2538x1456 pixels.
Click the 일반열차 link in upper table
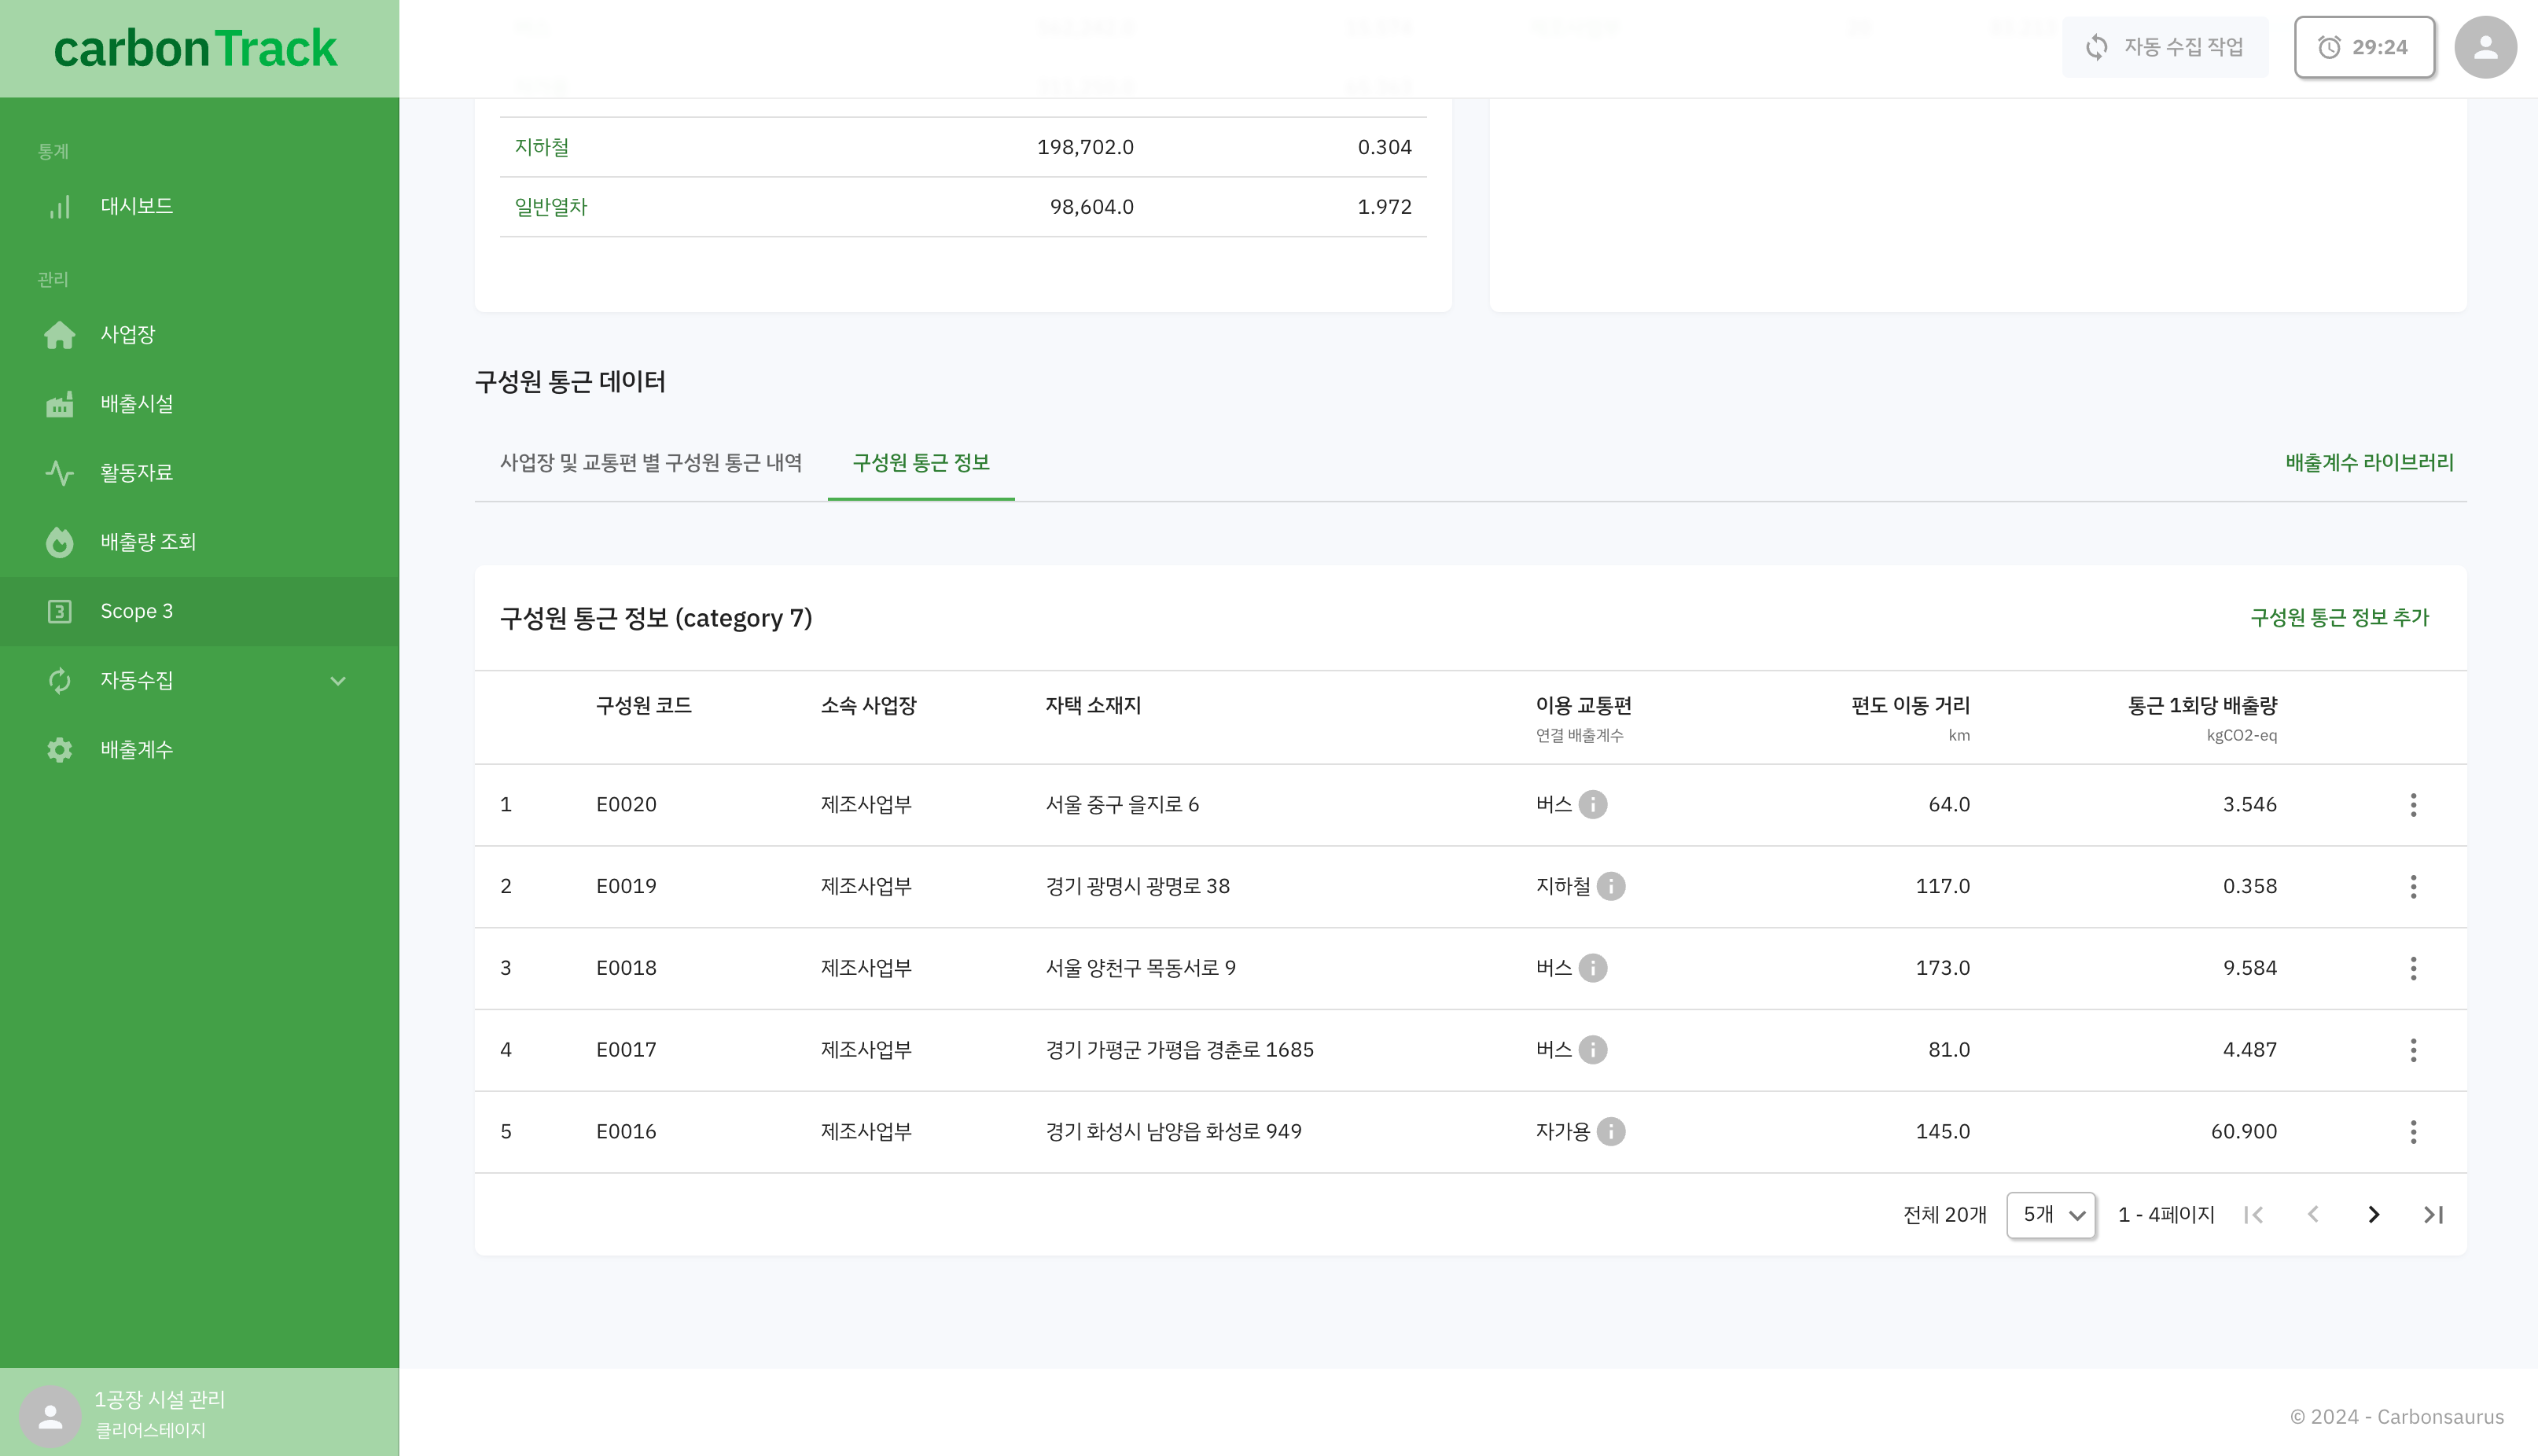click(x=551, y=207)
